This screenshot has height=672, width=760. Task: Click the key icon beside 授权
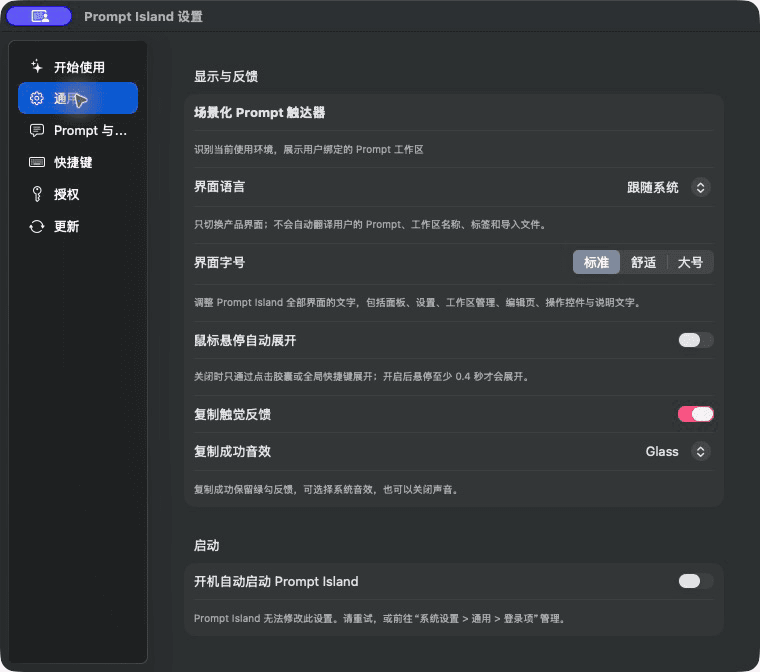pyautogui.click(x=37, y=194)
